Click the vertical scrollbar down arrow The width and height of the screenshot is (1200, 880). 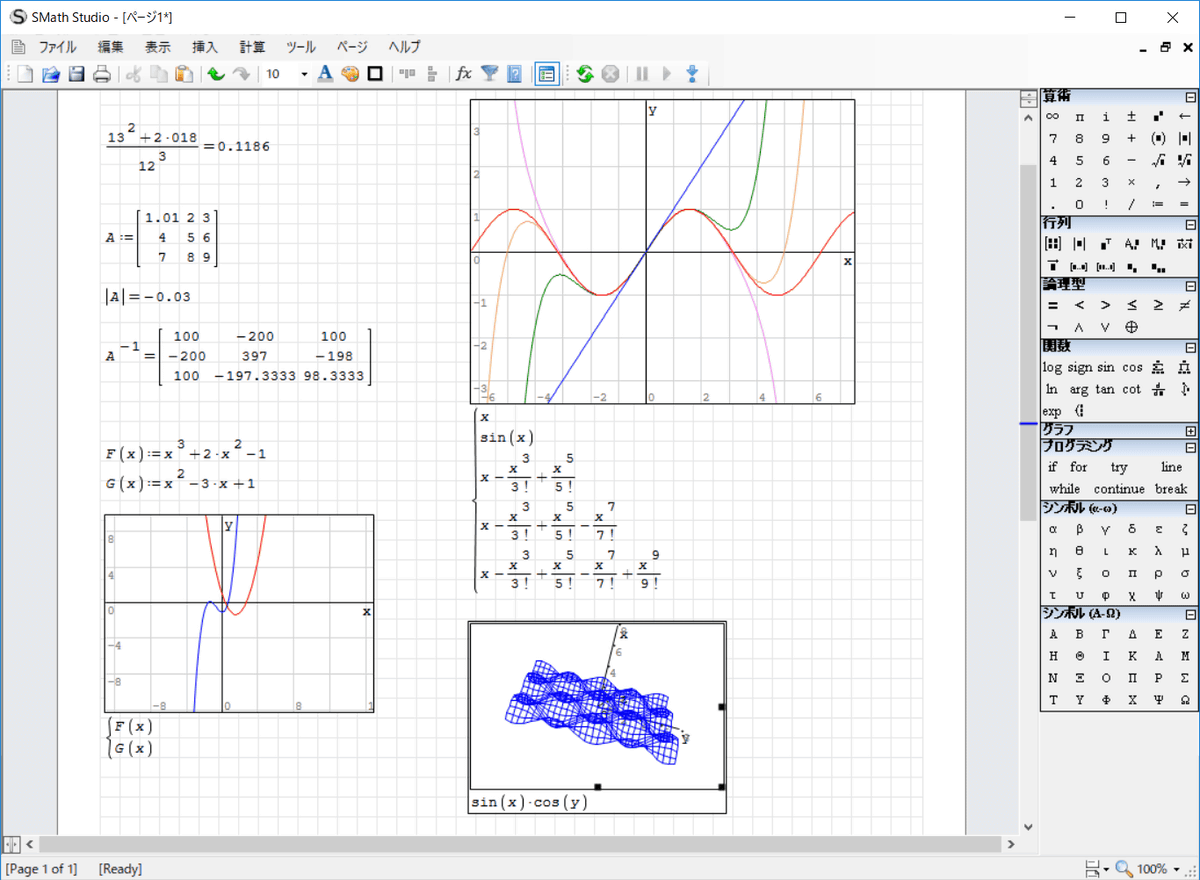tap(1029, 828)
